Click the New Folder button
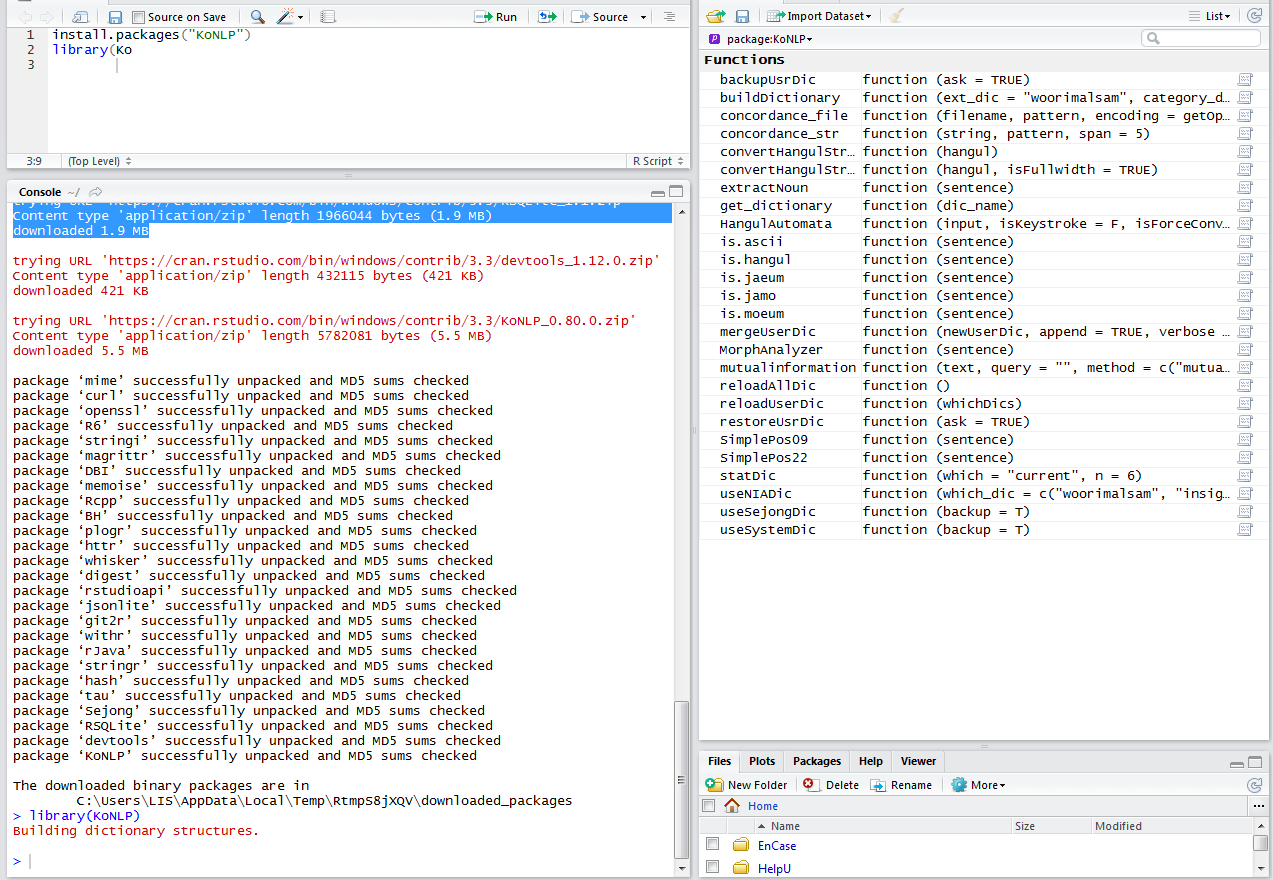The width and height of the screenshot is (1273, 880). point(747,785)
